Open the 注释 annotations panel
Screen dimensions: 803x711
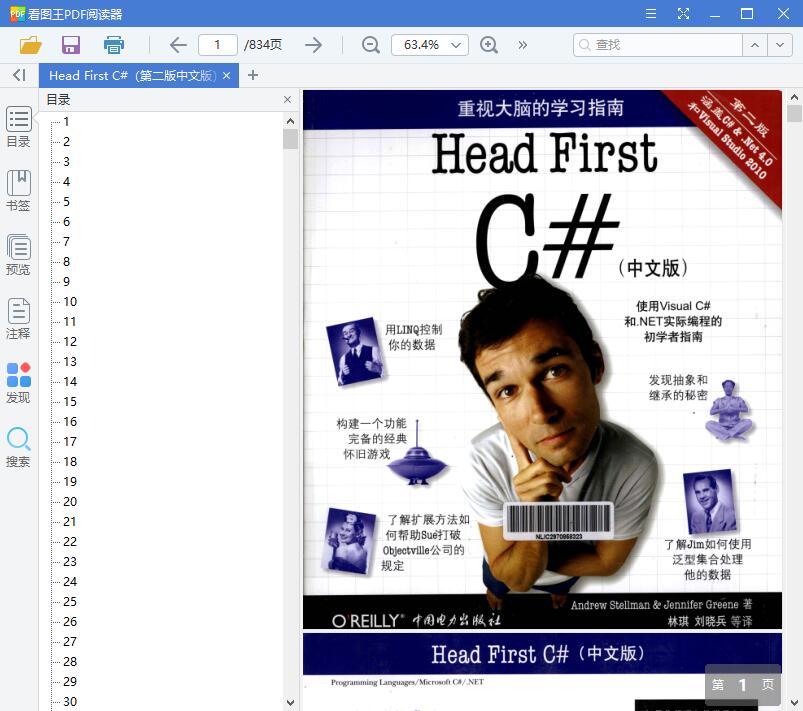pyautogui.click(x=18, y=316)
